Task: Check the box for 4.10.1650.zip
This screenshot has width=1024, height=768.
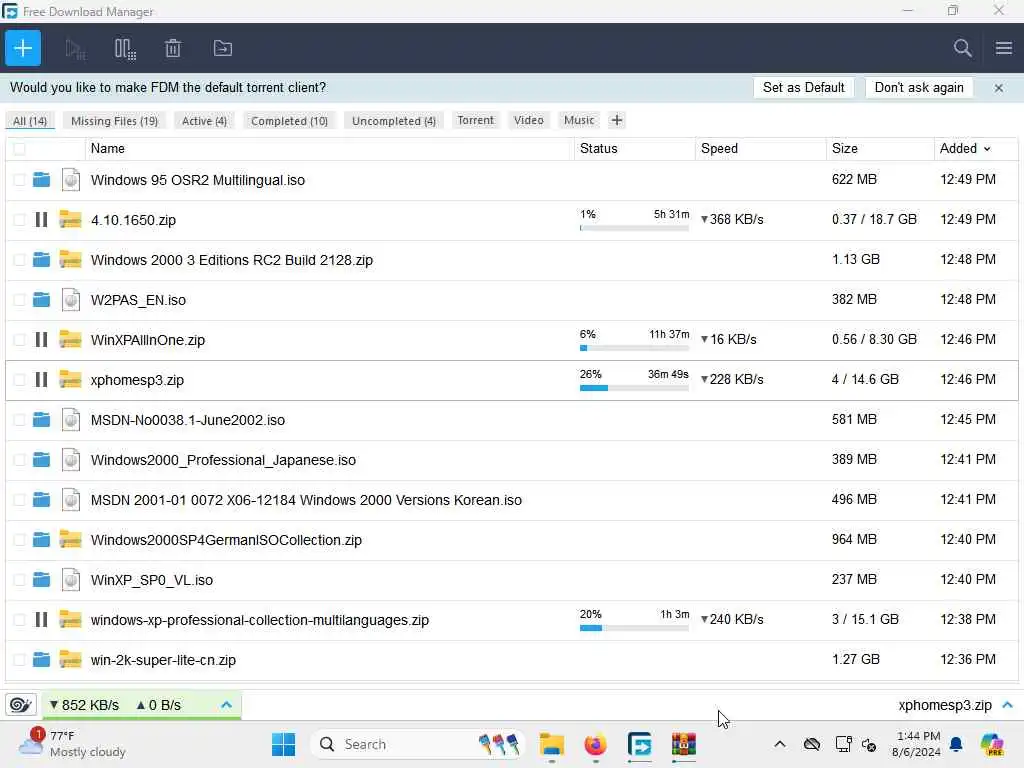Action: pyautogui.click(x=20, y=219)
